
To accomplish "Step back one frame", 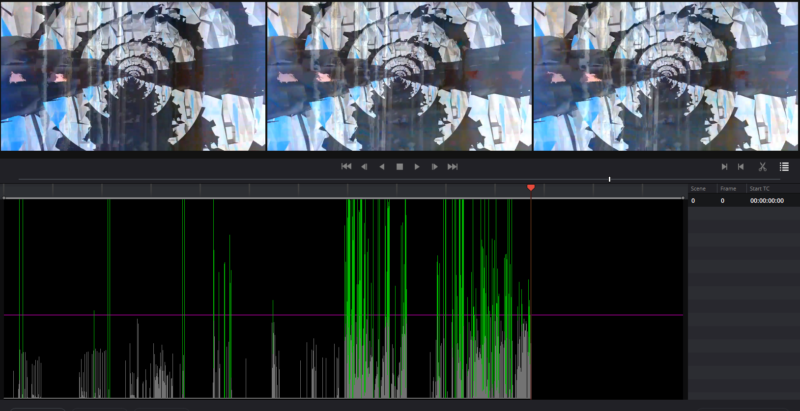I will point(364,166).
